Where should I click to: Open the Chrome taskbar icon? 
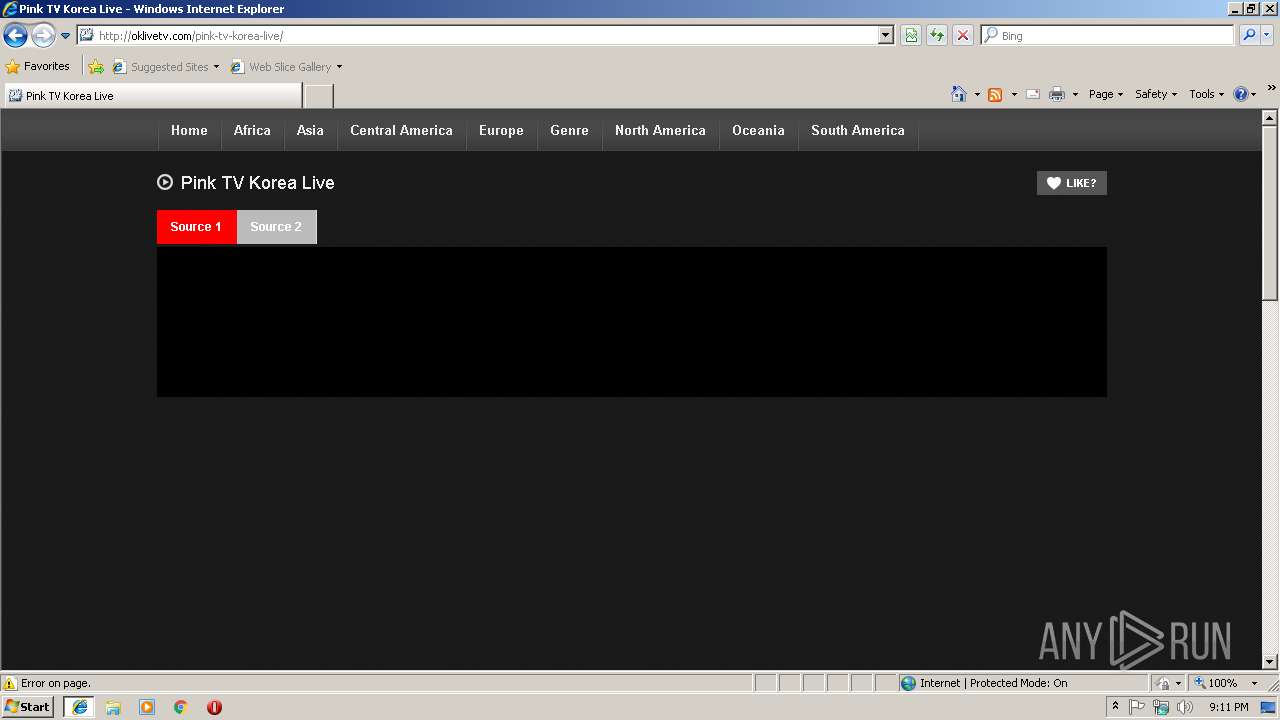181,707
